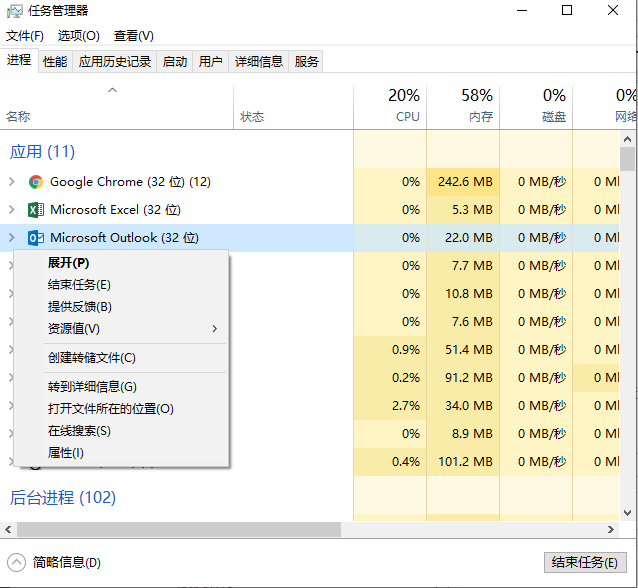Click the 简略信息(D) link
Screen dimensions: 638x588
tap(67, 563)
